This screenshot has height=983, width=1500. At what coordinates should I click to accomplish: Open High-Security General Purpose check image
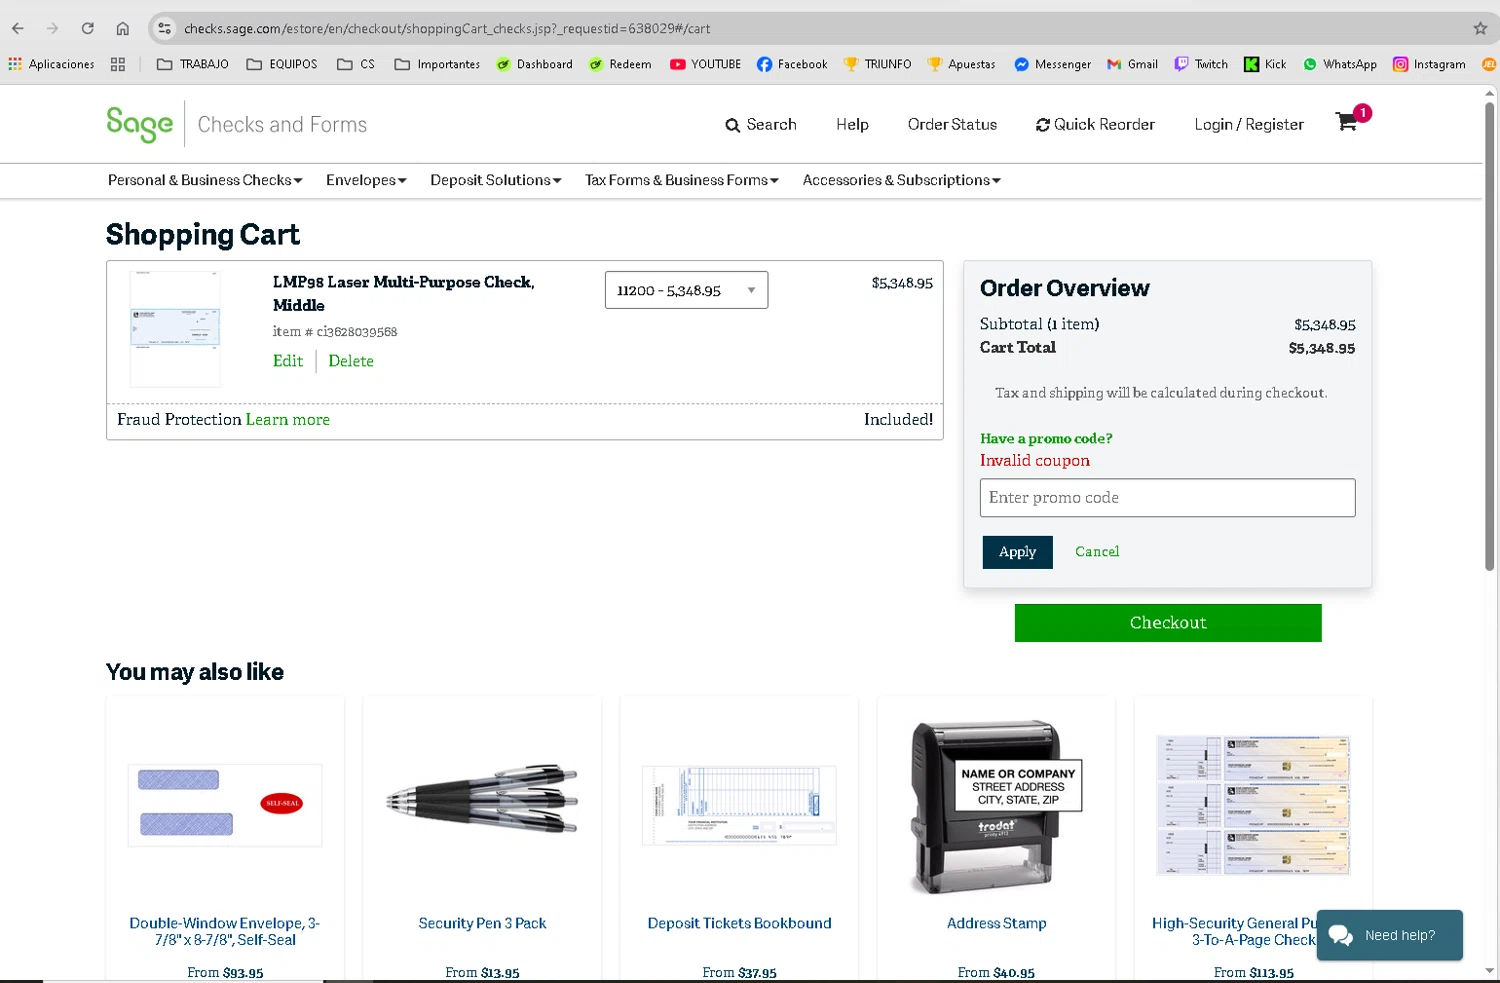coord(1253,805)
